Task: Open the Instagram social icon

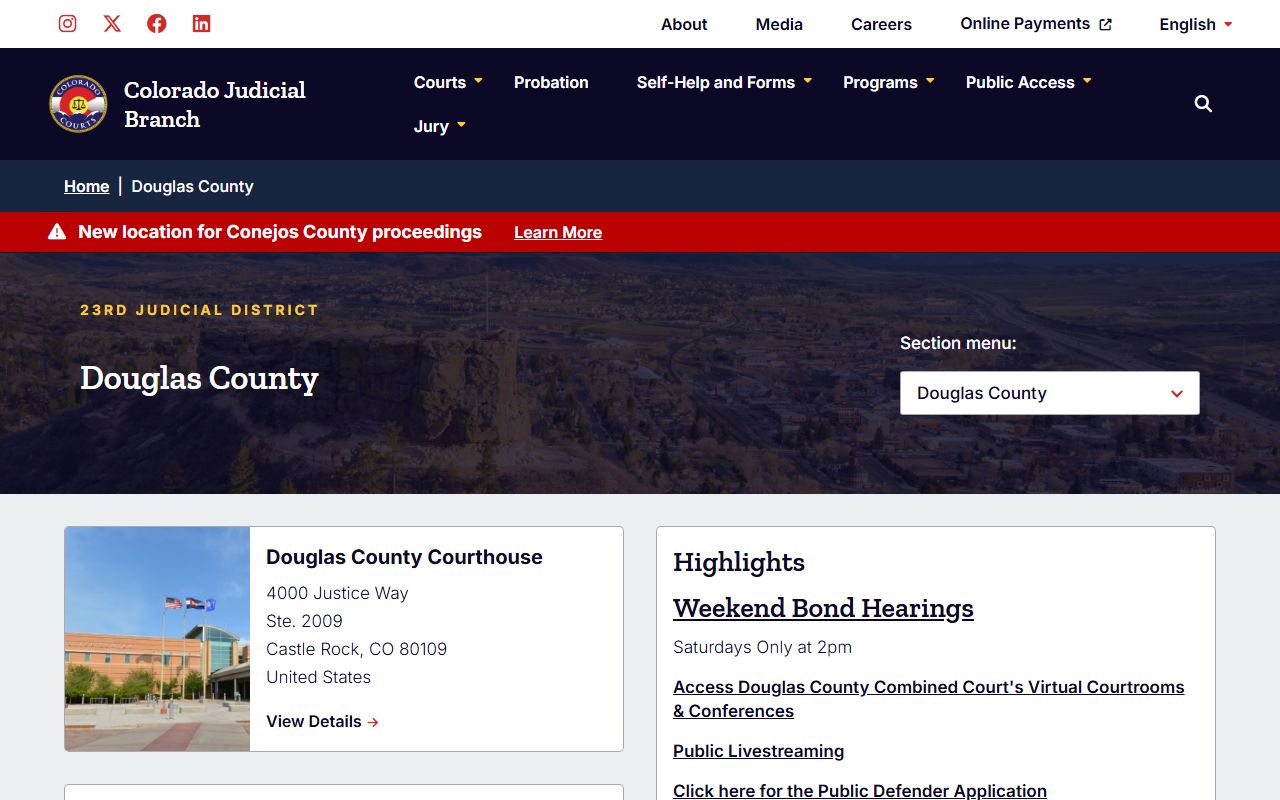Action: (x=67, y=24)
